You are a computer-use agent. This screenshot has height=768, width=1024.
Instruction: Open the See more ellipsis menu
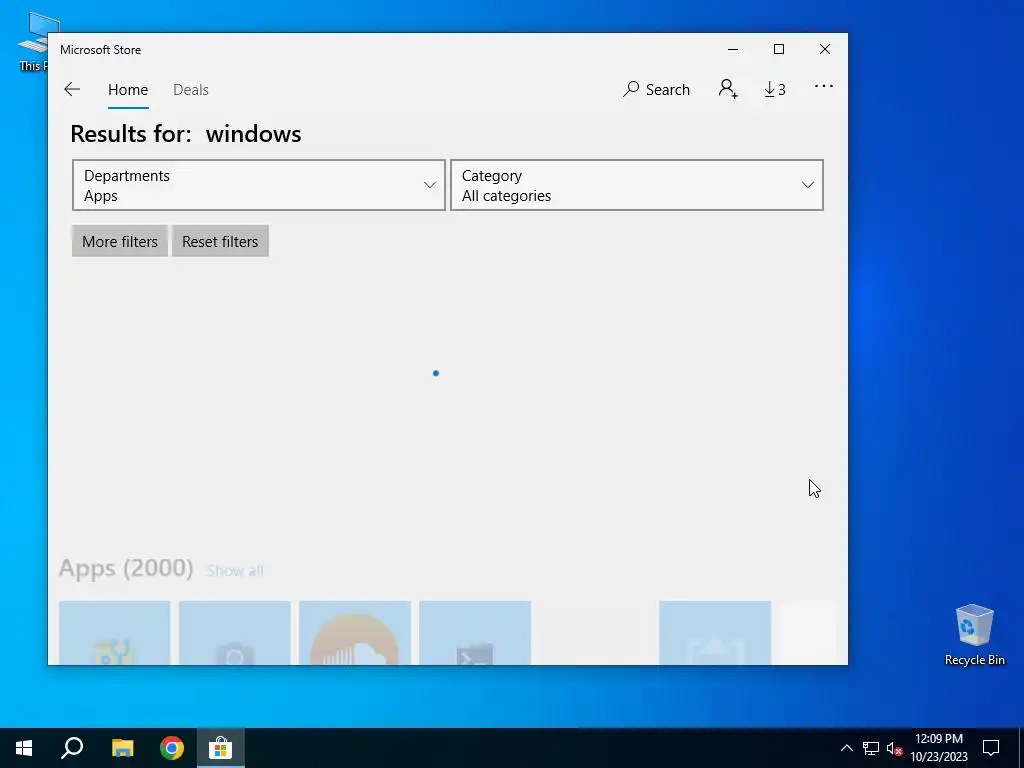tap(824, 86)
